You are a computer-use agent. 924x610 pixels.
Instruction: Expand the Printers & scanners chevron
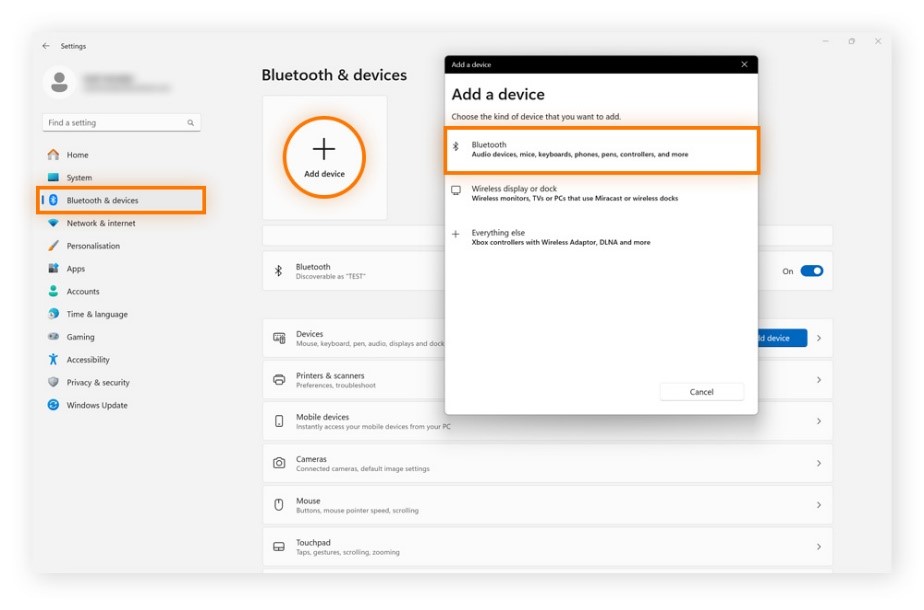(x=819, y=380)
